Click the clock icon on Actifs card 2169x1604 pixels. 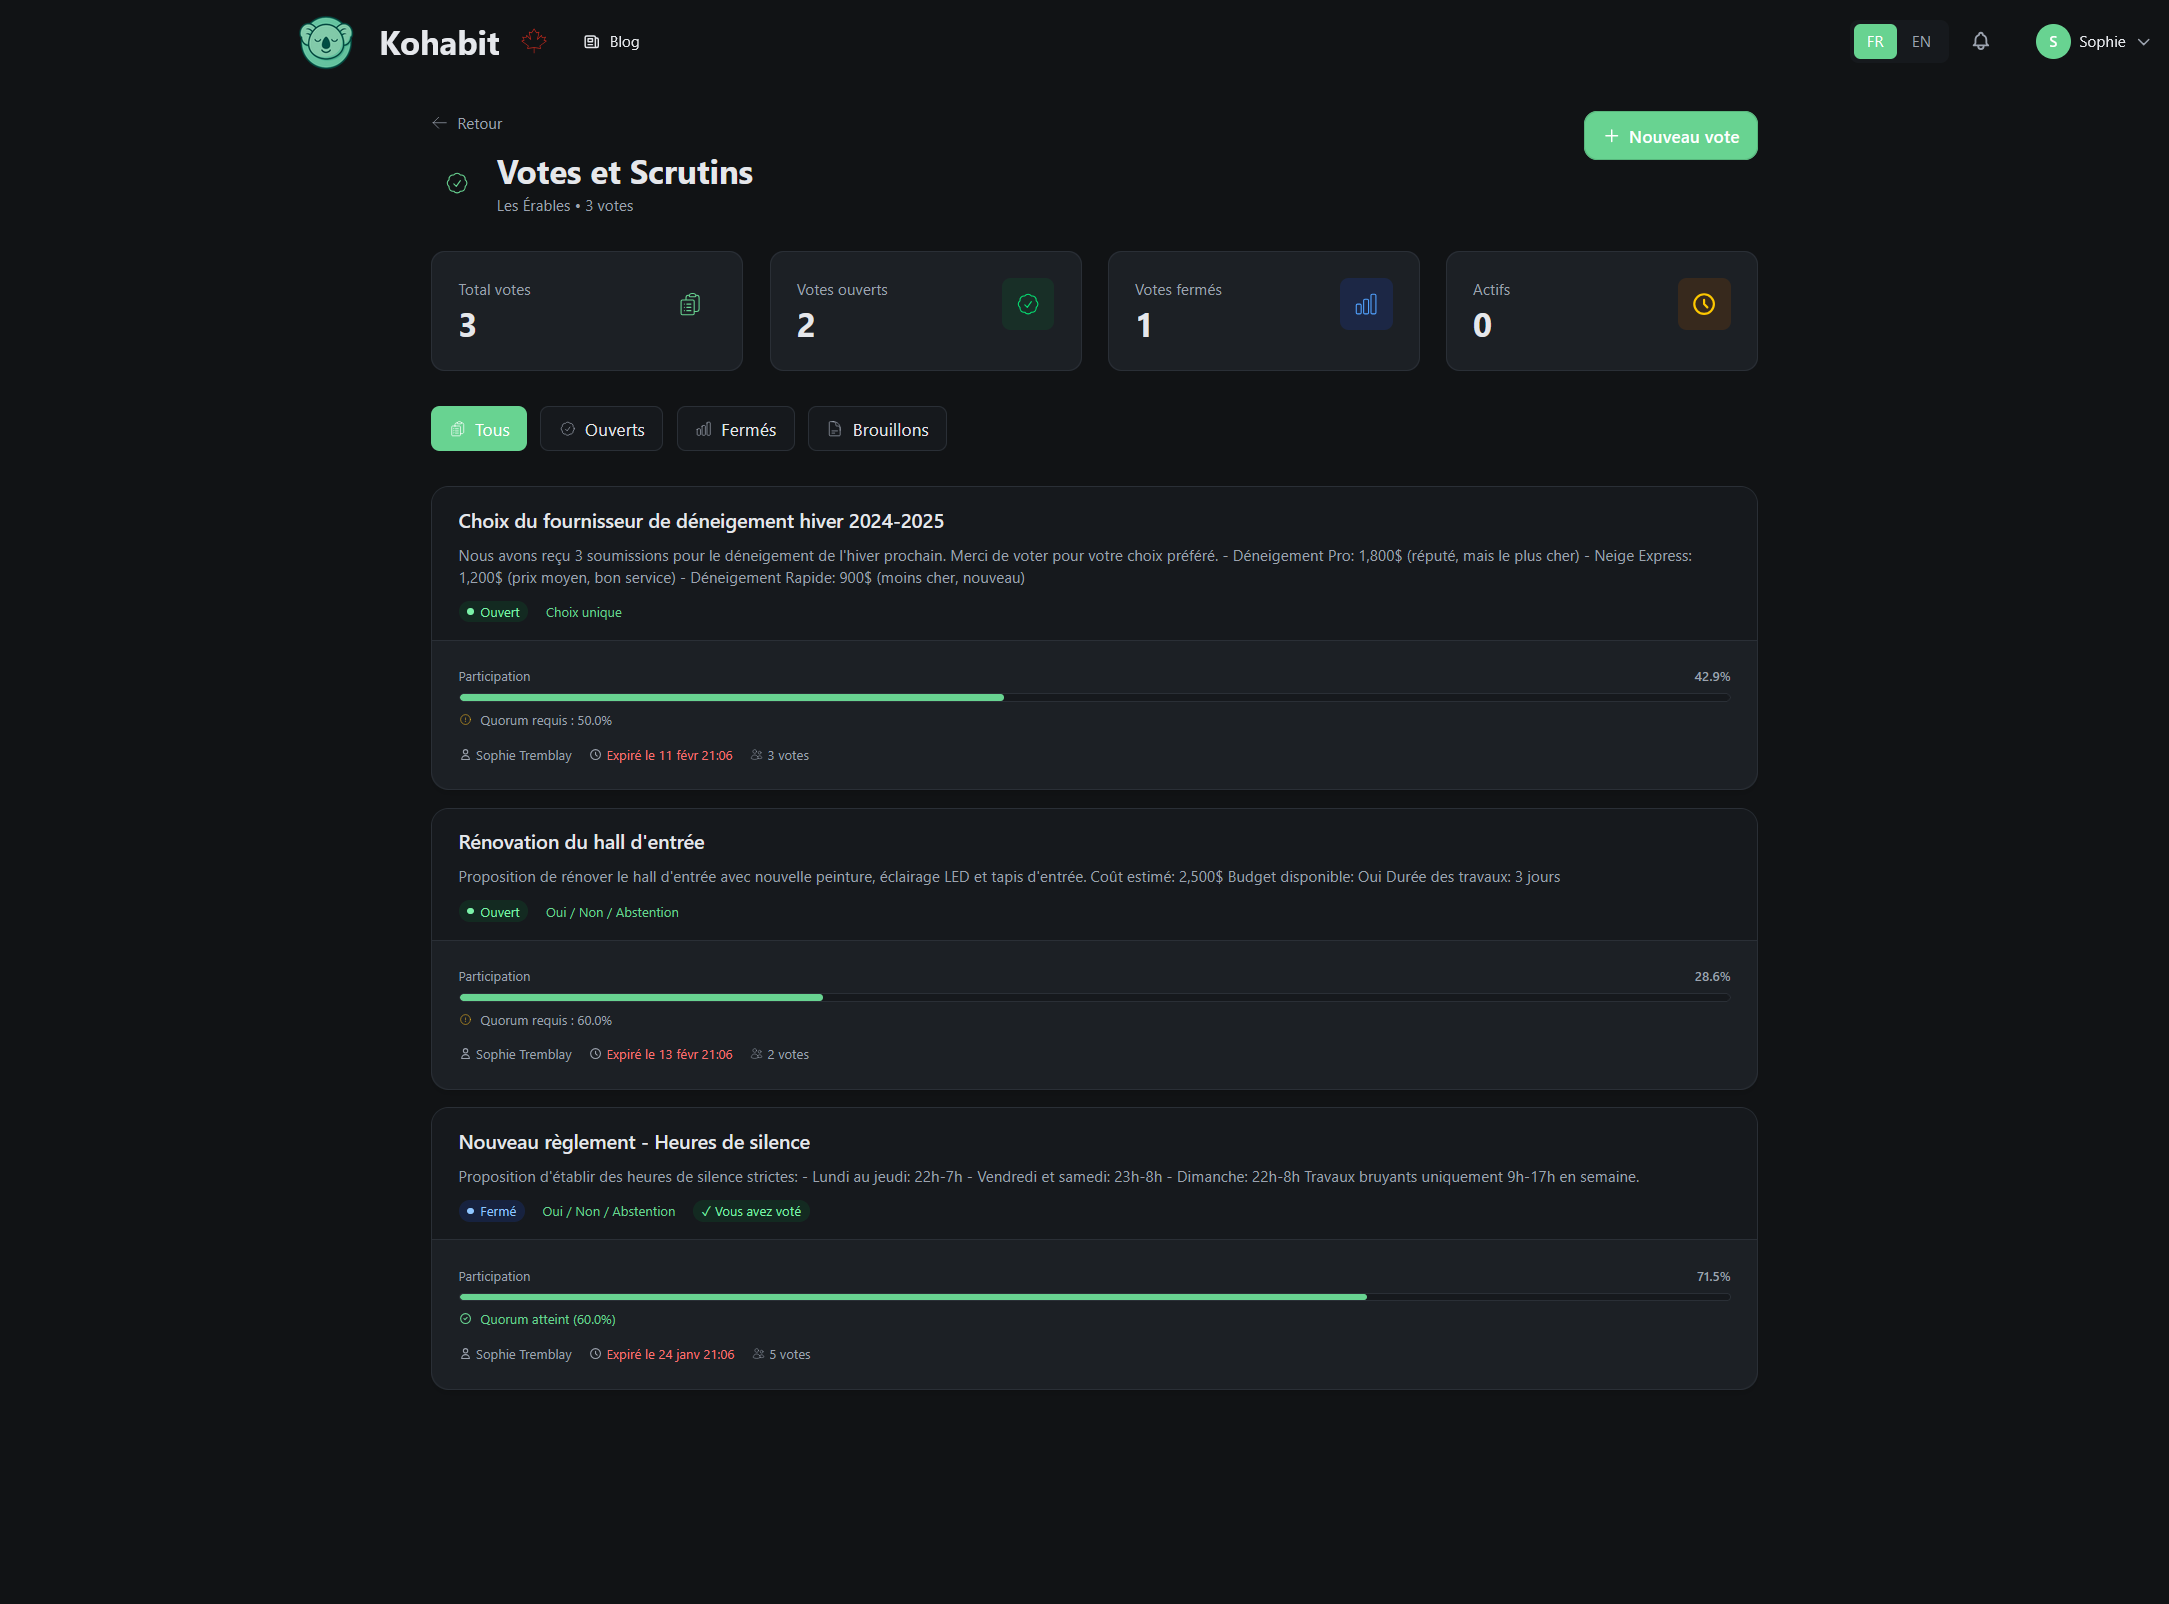[x=1704, y=303]
